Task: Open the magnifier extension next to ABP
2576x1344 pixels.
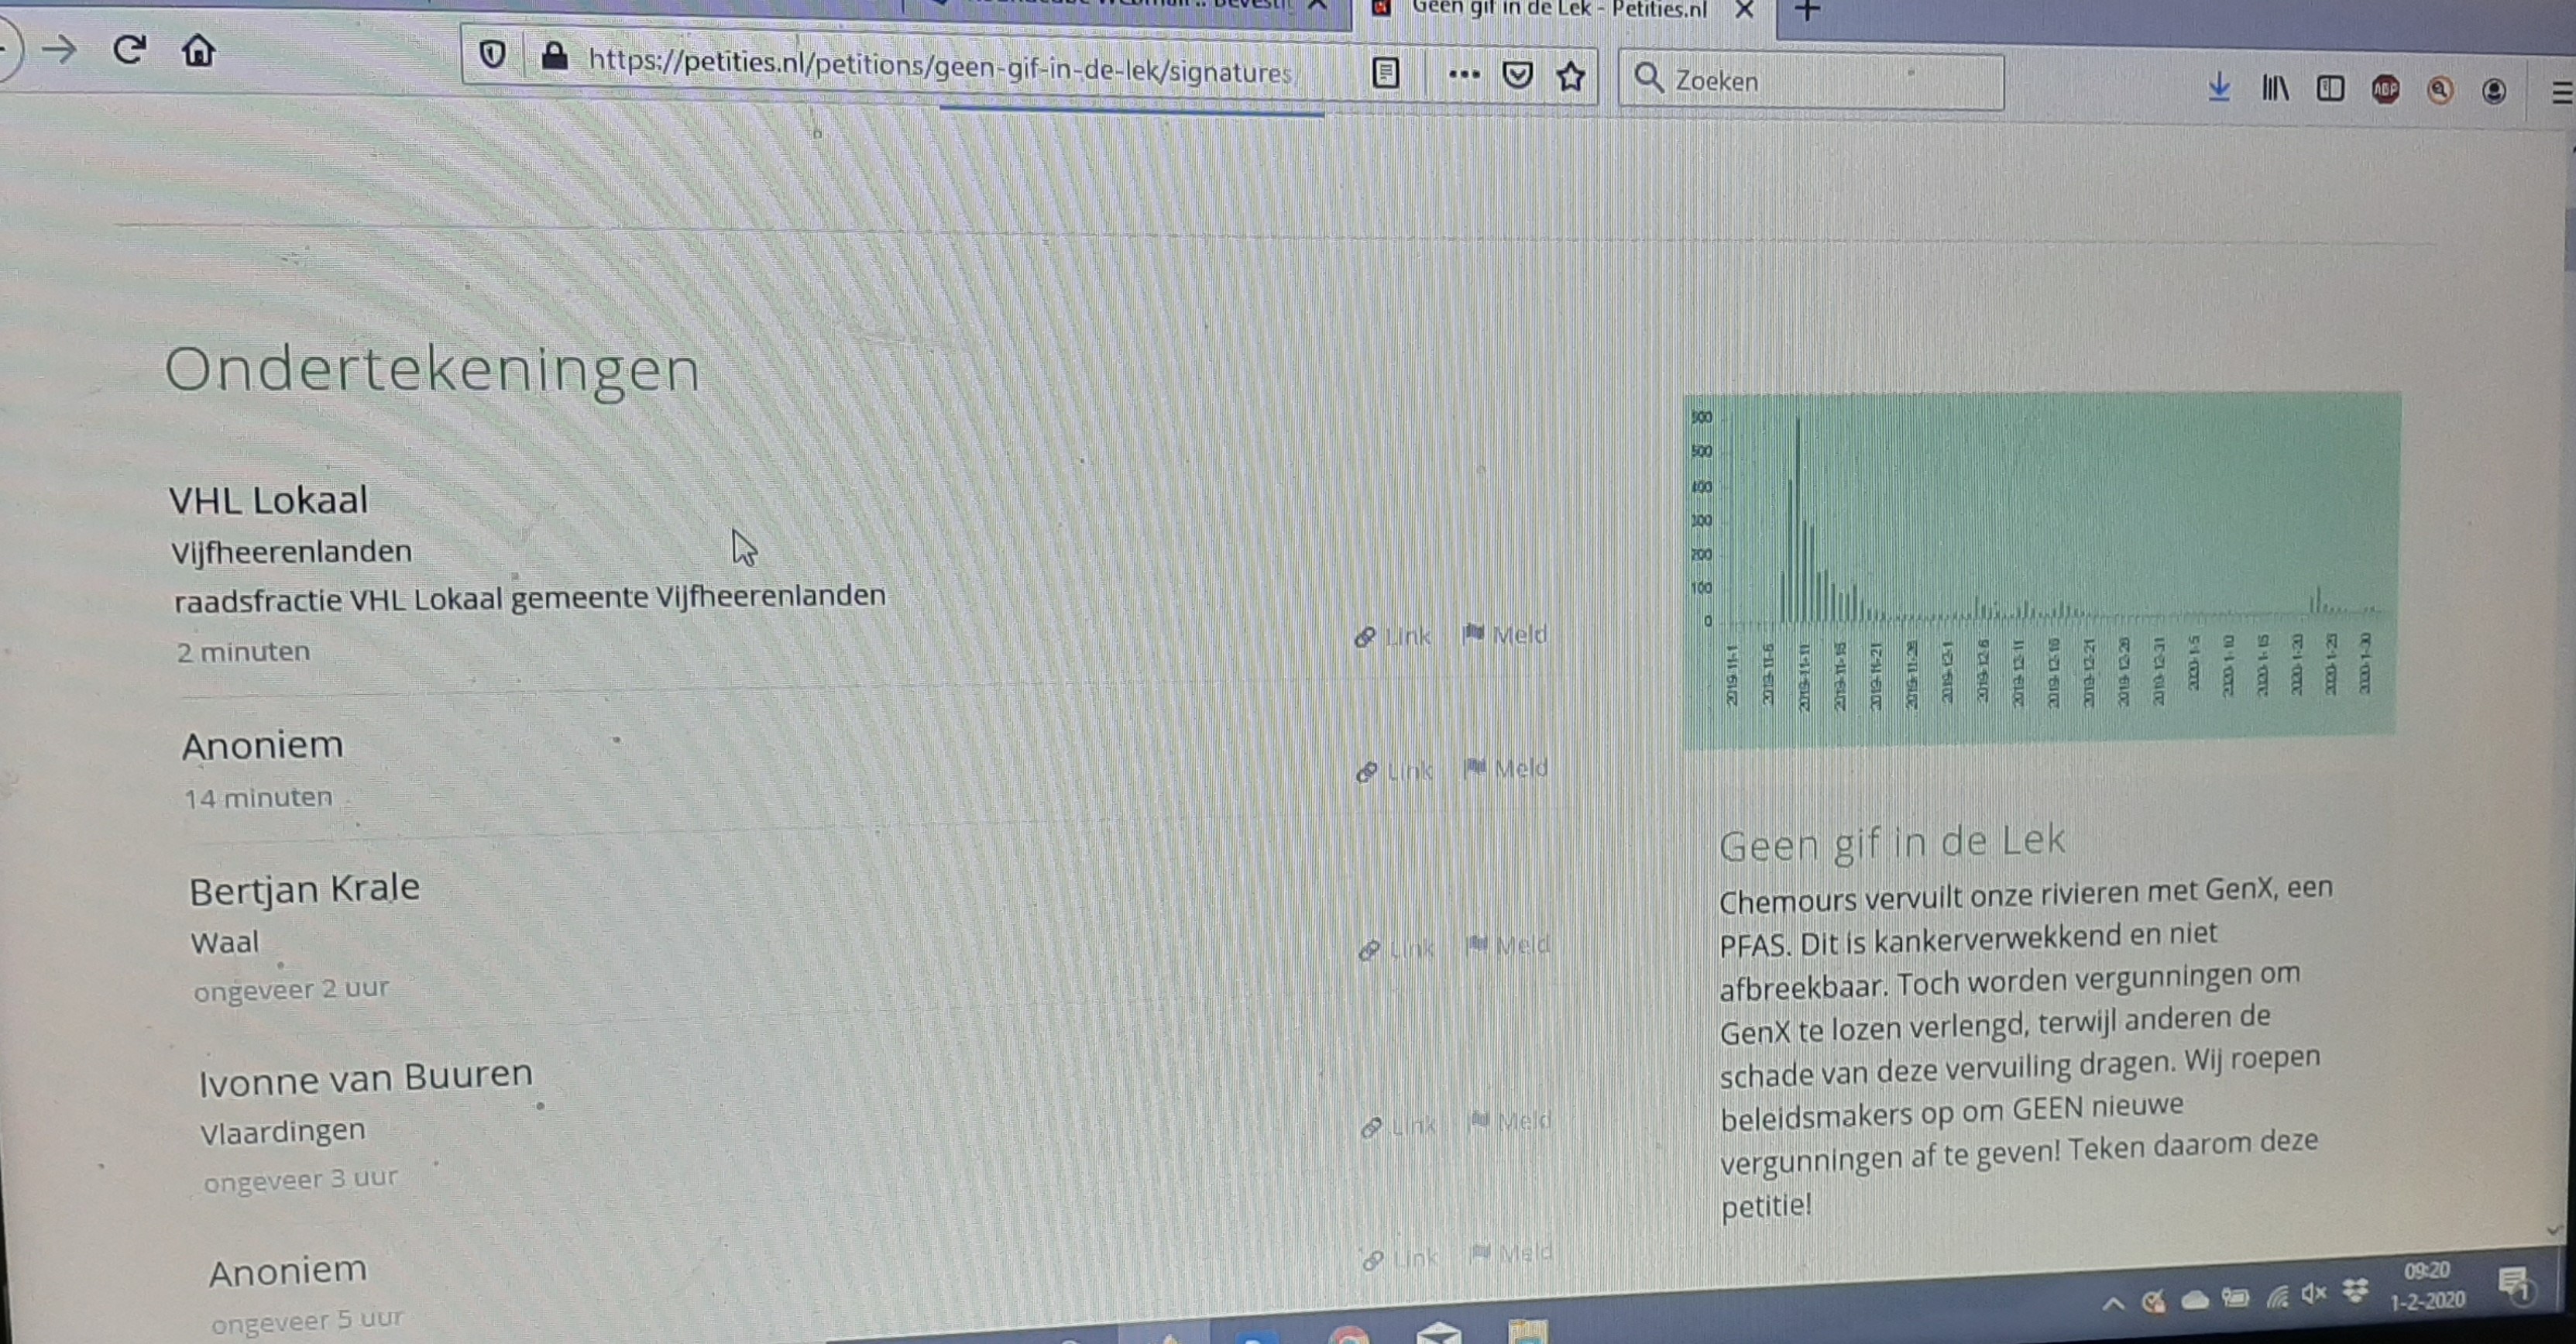Action: click(2440, 90)
